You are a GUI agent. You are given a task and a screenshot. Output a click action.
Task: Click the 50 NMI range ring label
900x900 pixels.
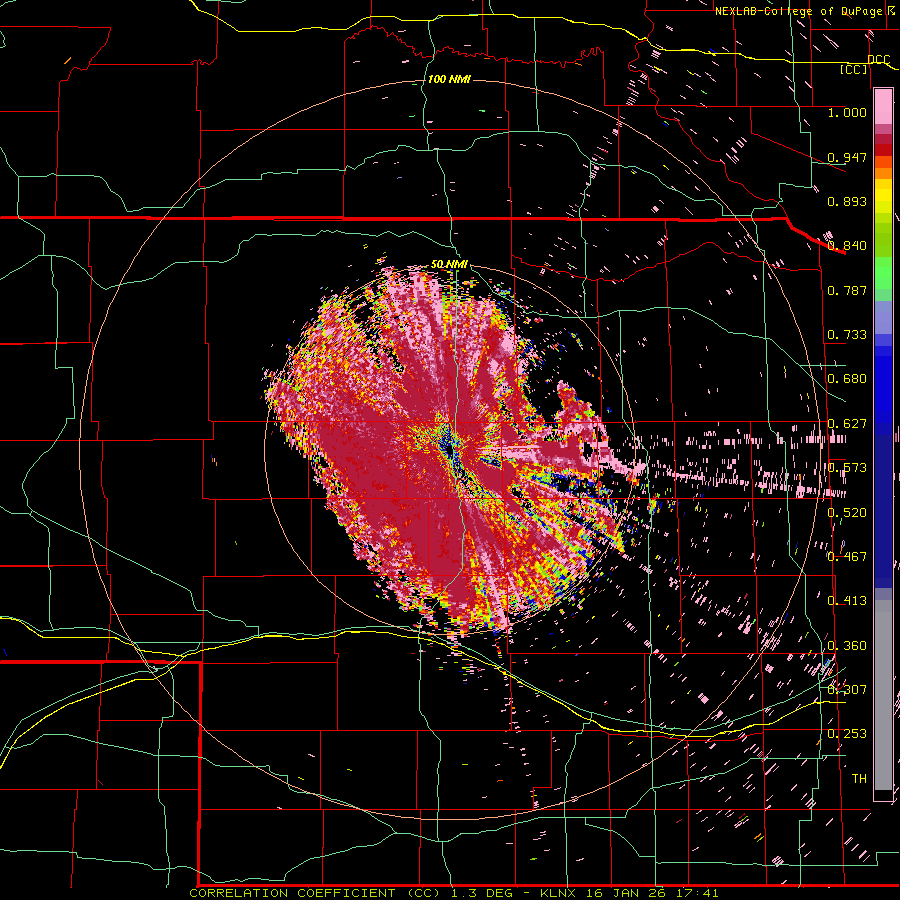pyautogui.click(x=449, y=265)
